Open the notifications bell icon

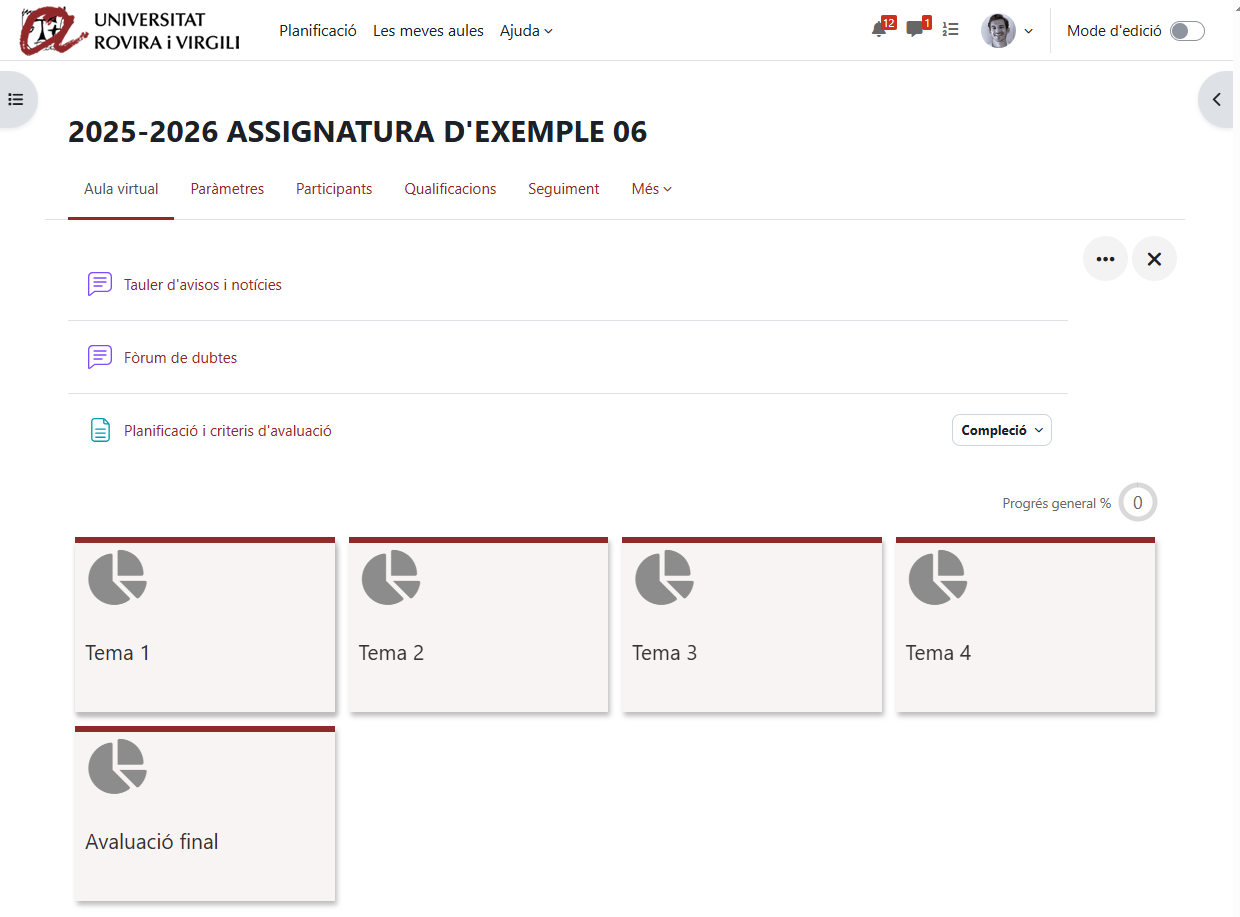pyautogui.click(x=879, y=30)
